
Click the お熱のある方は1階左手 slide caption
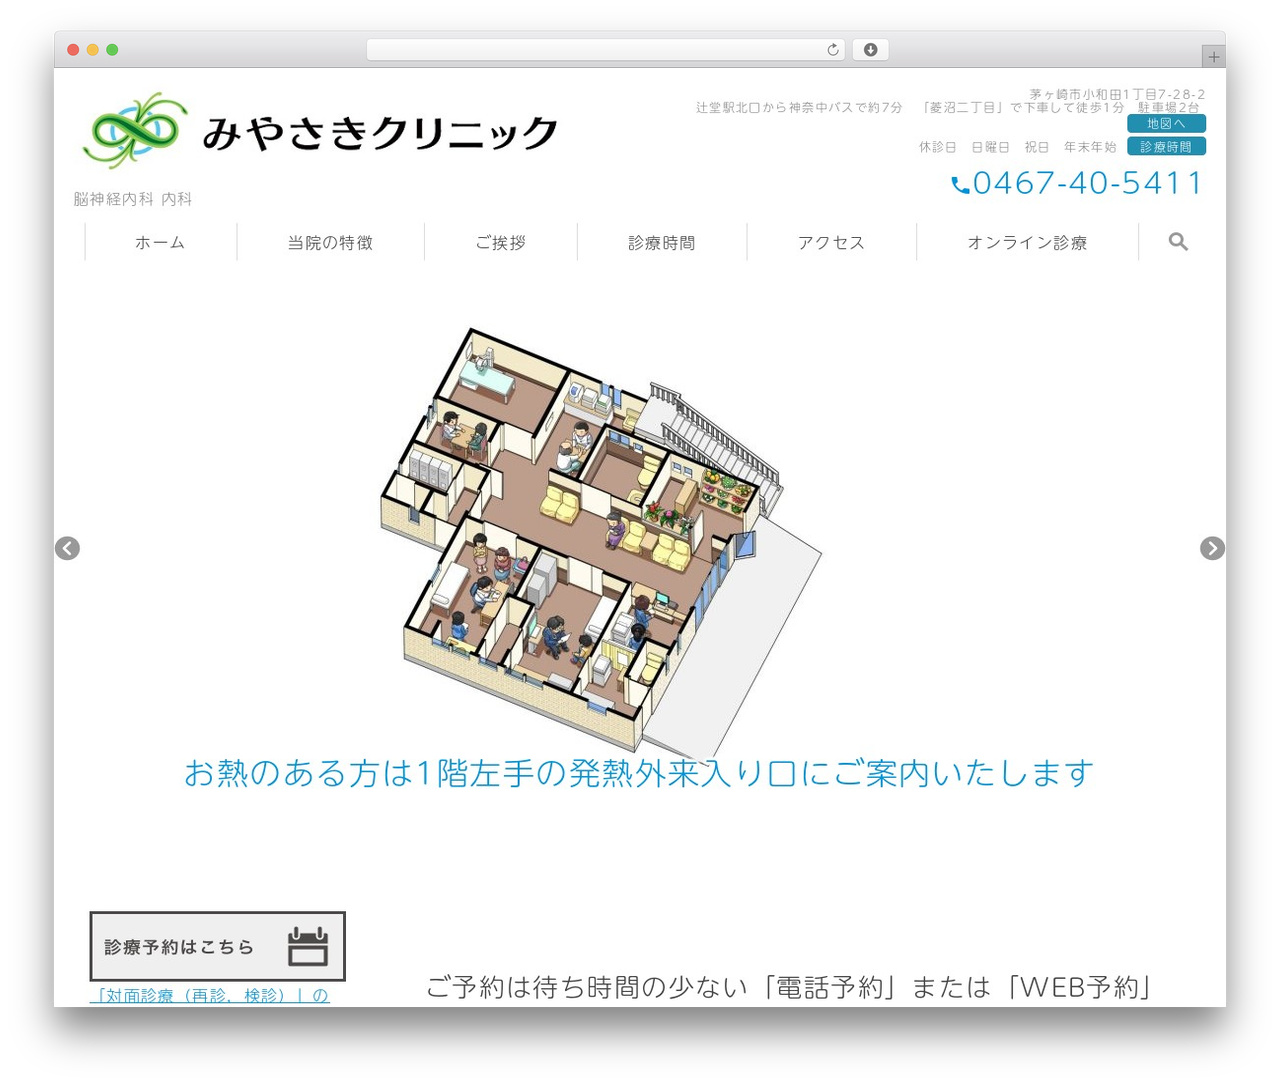coord(638,773)
